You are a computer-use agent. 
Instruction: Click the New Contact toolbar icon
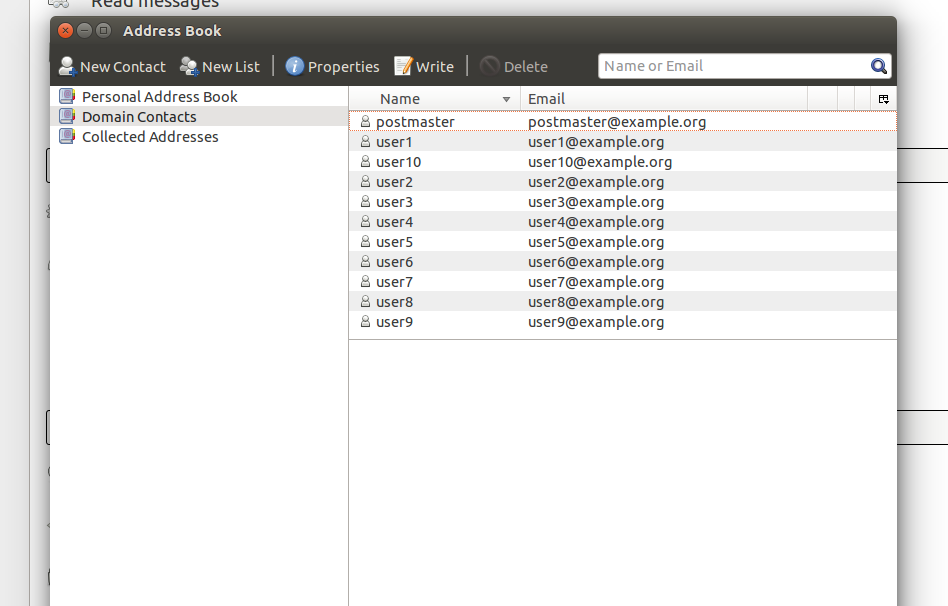point(67,67)
